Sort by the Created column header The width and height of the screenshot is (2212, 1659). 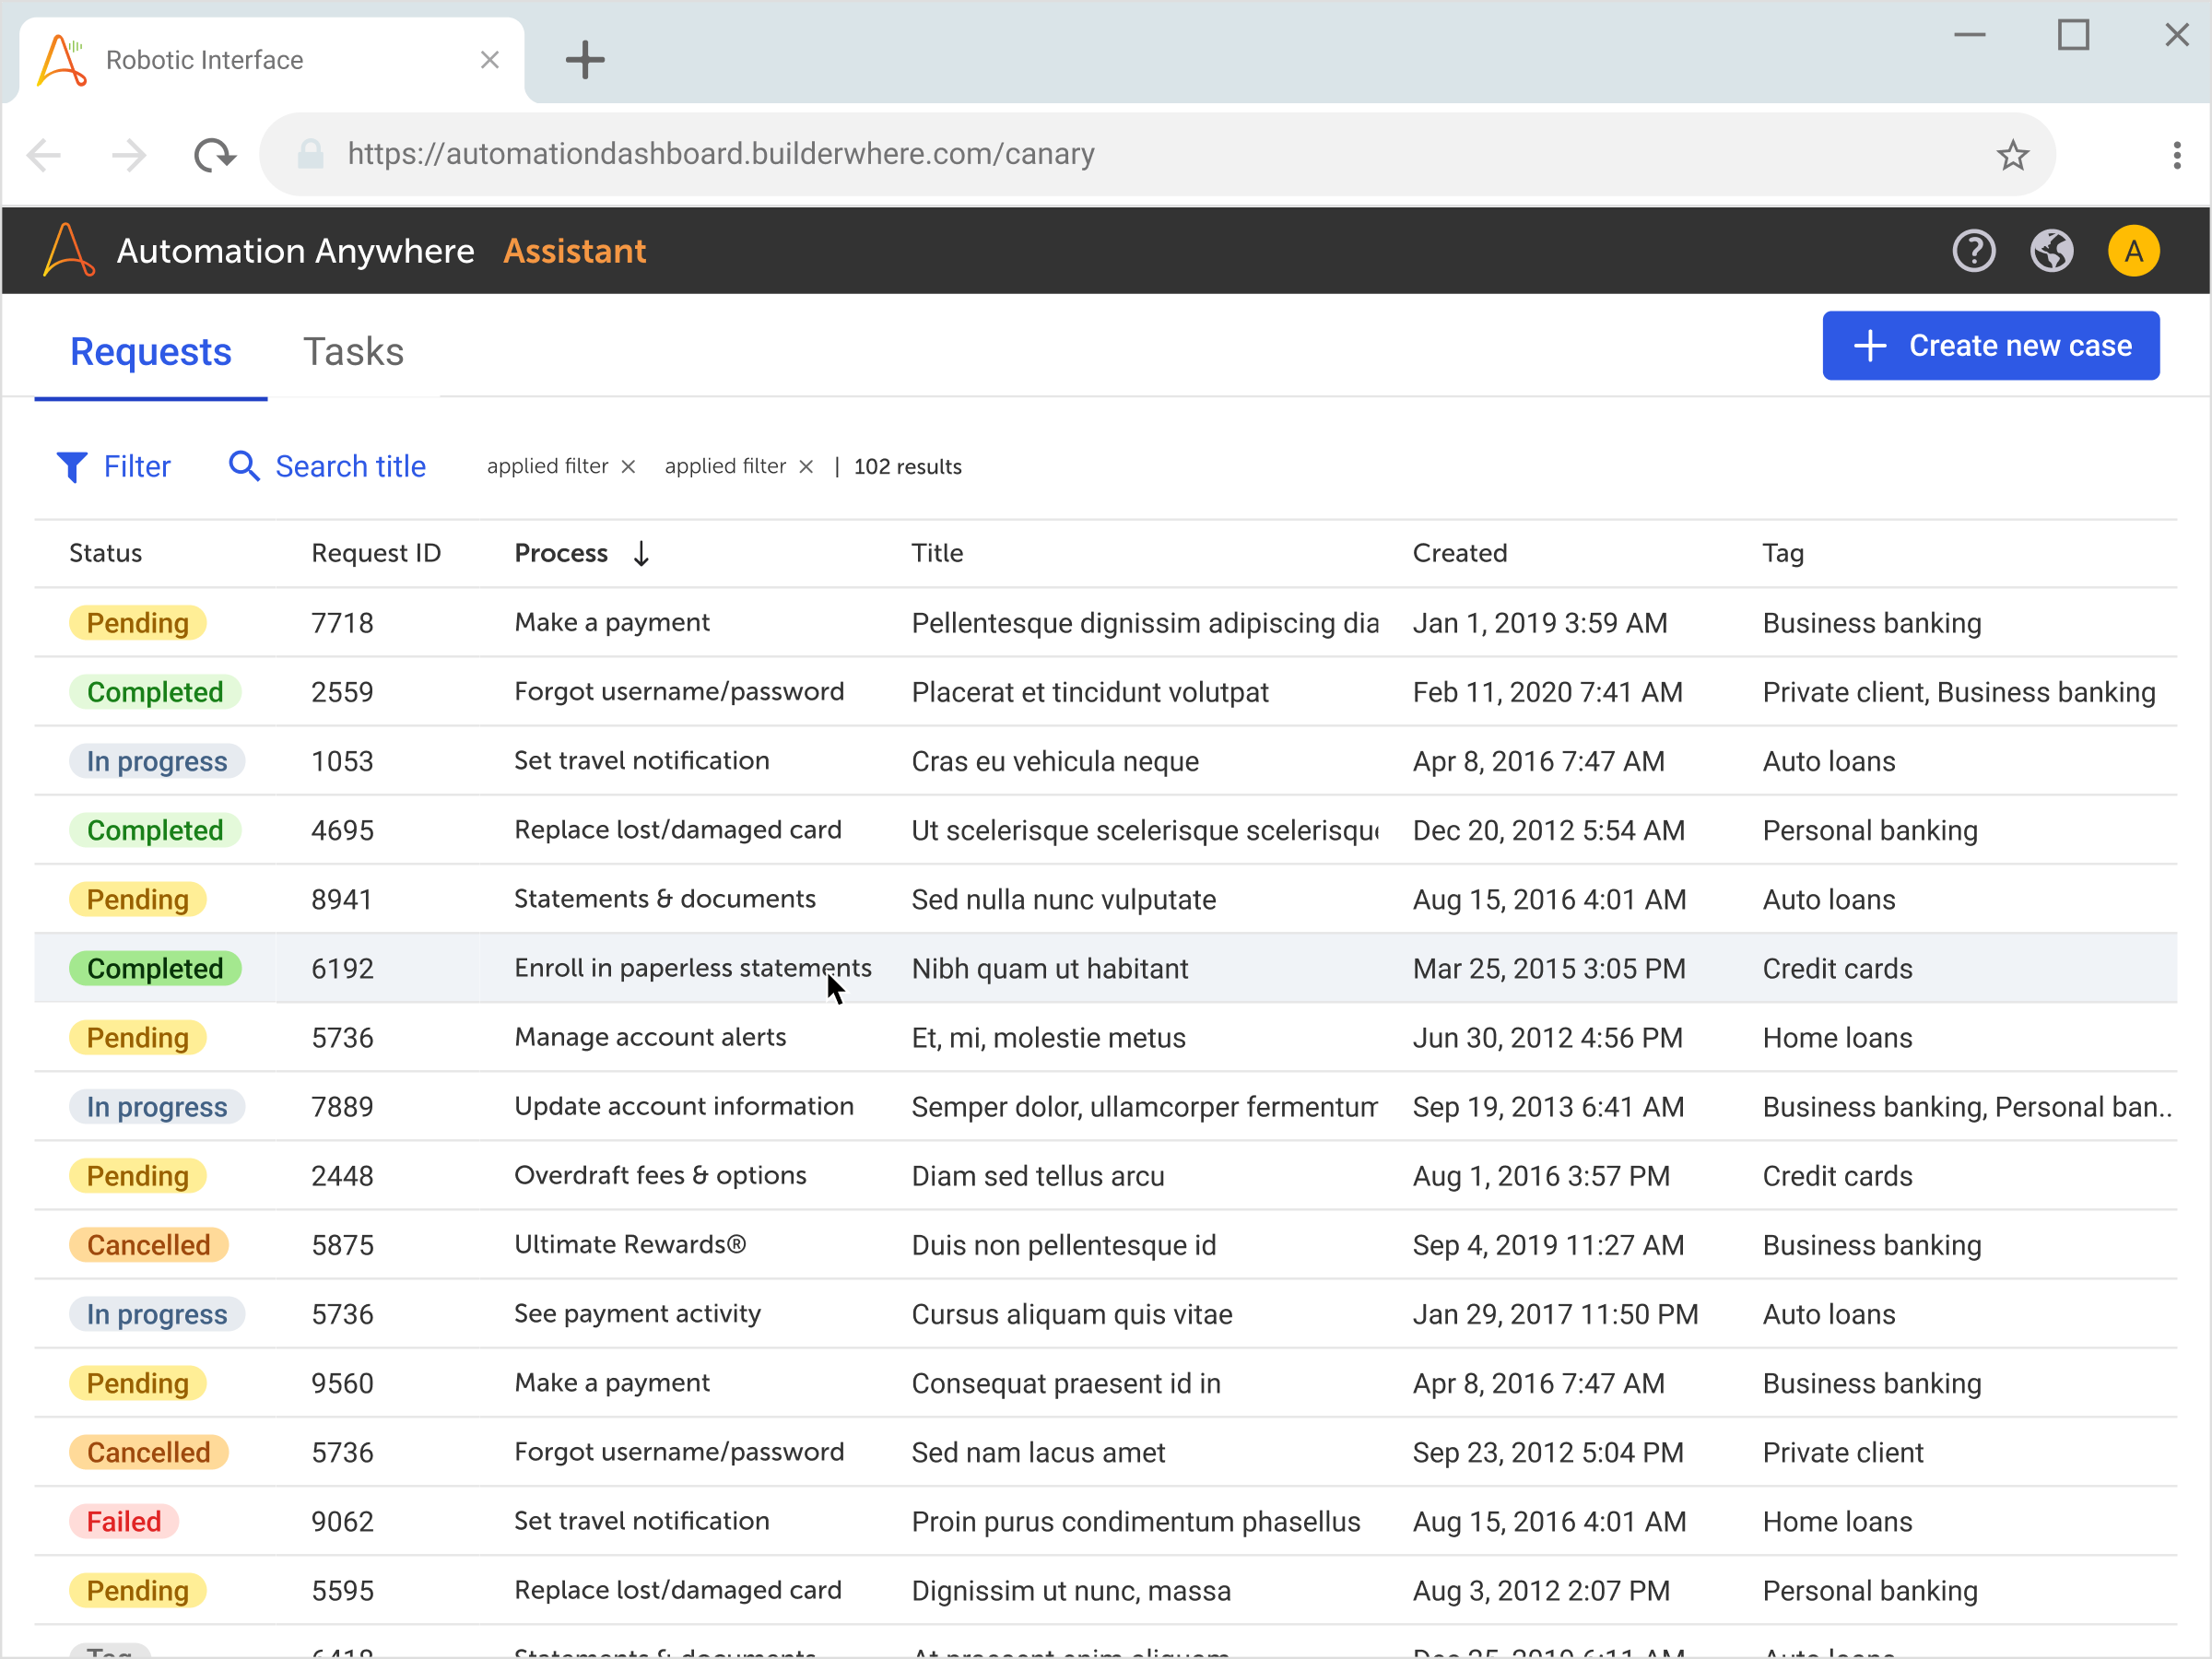pyautogui.click(x=1459, y=553)
